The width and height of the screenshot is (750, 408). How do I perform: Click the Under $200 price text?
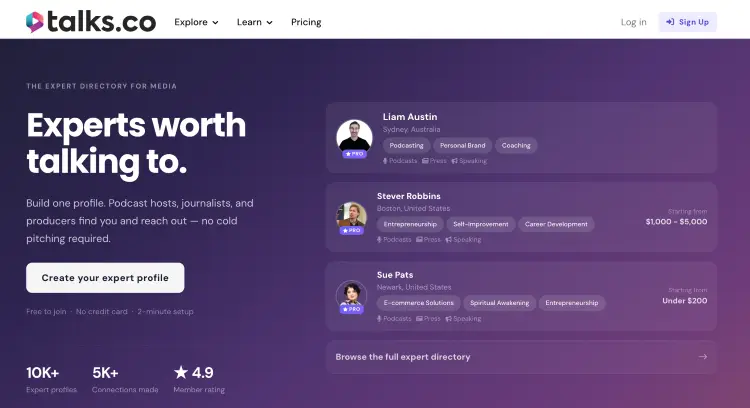click(684, 301)
